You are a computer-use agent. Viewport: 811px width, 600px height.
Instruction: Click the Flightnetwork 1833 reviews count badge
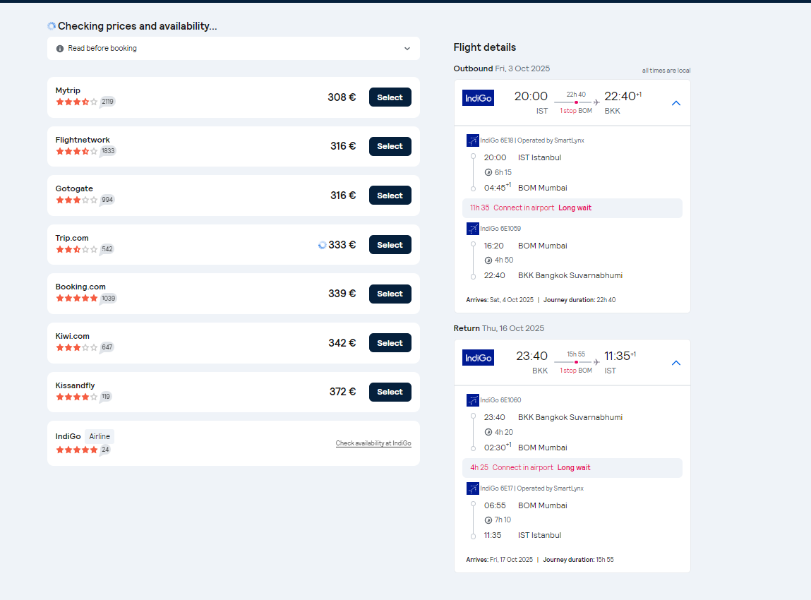[x=108, y=151]
